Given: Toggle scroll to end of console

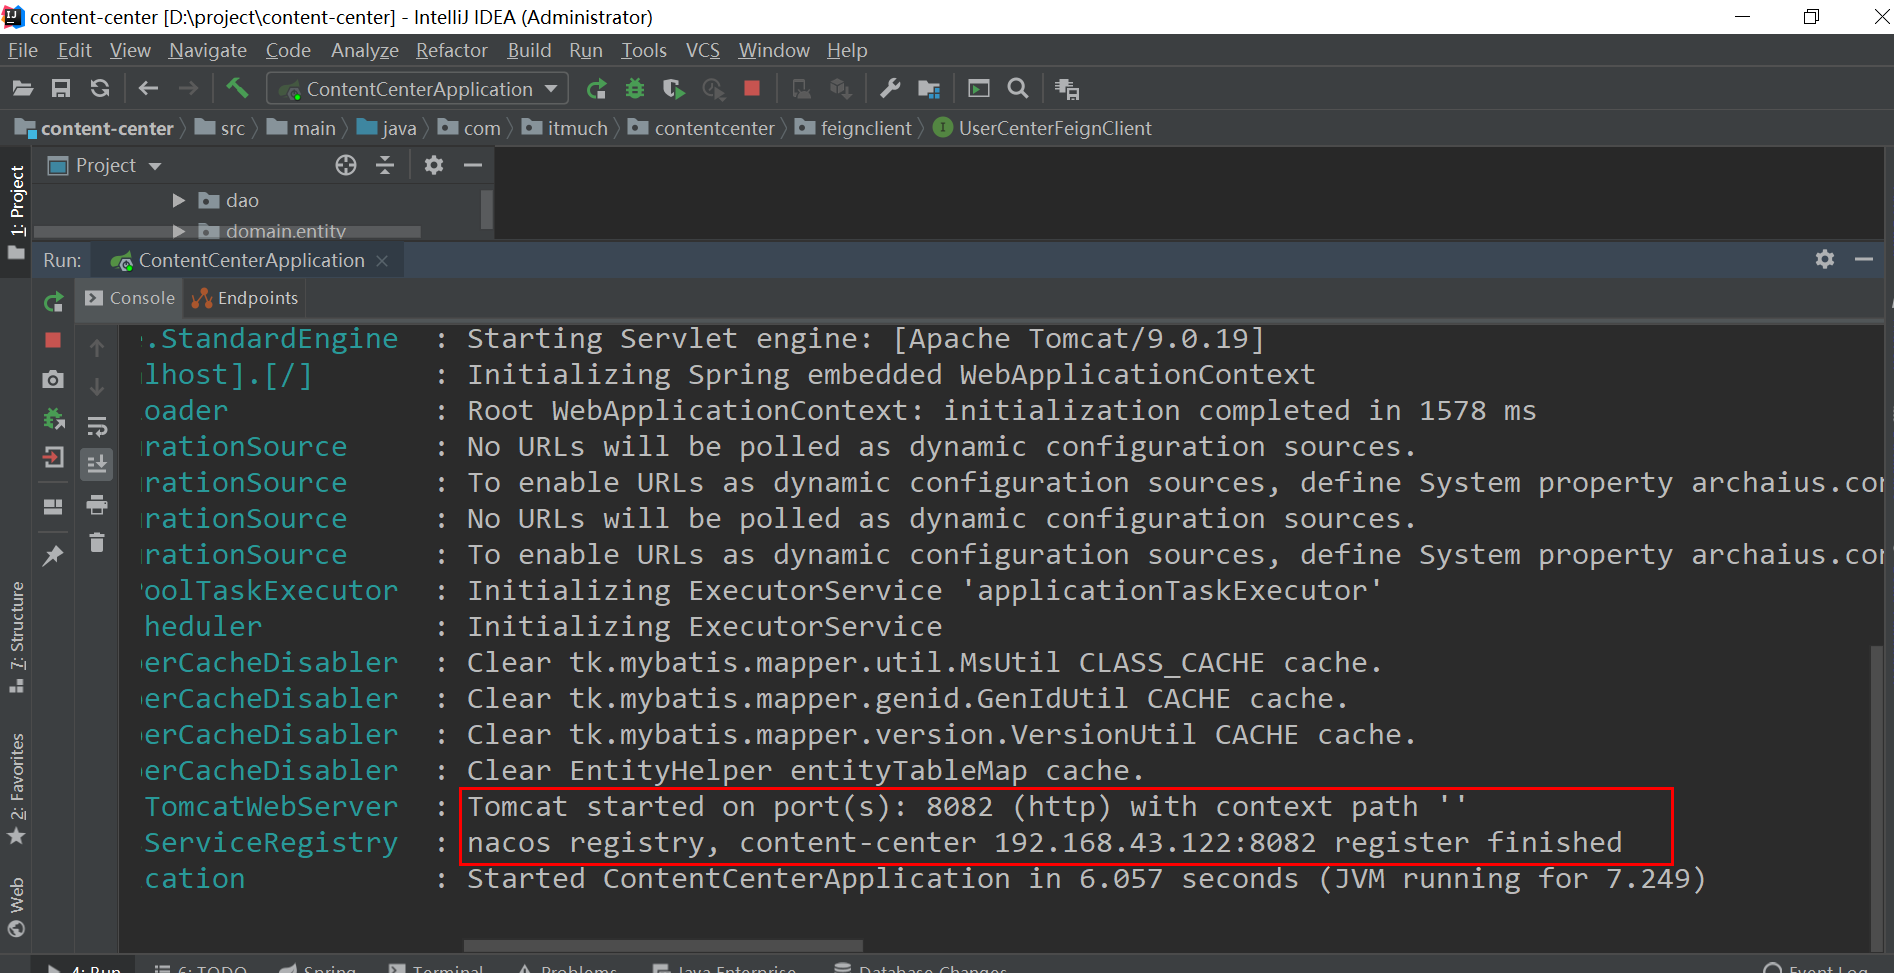Looking at the screenshot, I should (x=97, y=464).
